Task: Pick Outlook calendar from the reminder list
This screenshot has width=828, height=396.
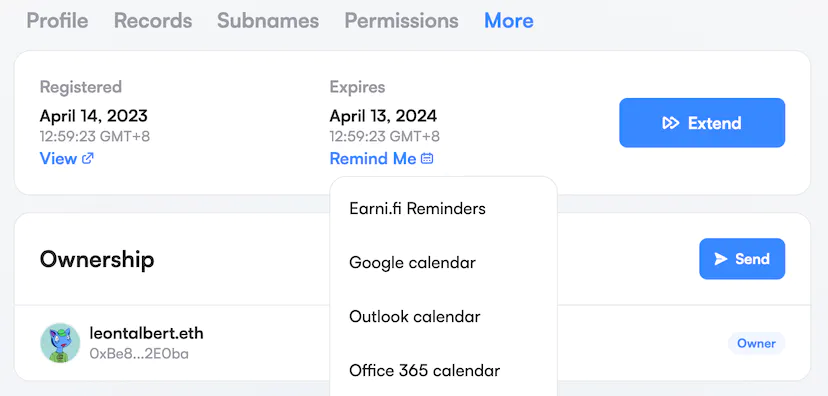Action: 415,316
